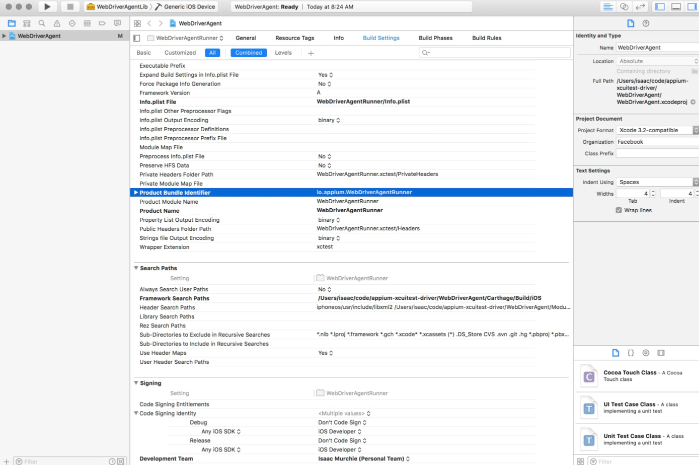The image size is (699, 465).
Task: Select the Levels view toggle
Action: [283, 52]
